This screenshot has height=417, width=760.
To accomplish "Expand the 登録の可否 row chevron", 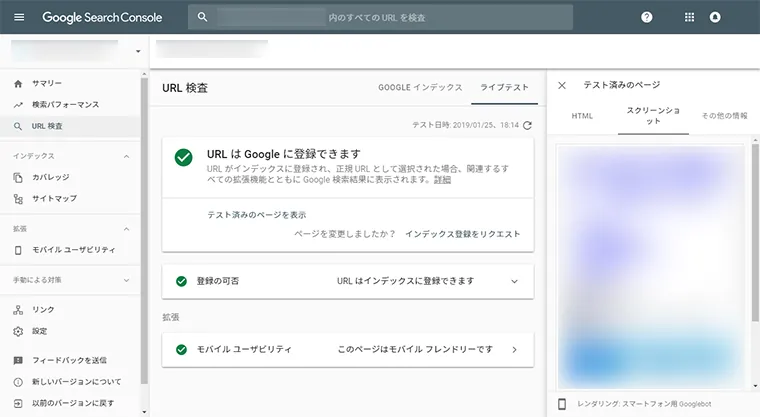I will (x=514, y=281).
